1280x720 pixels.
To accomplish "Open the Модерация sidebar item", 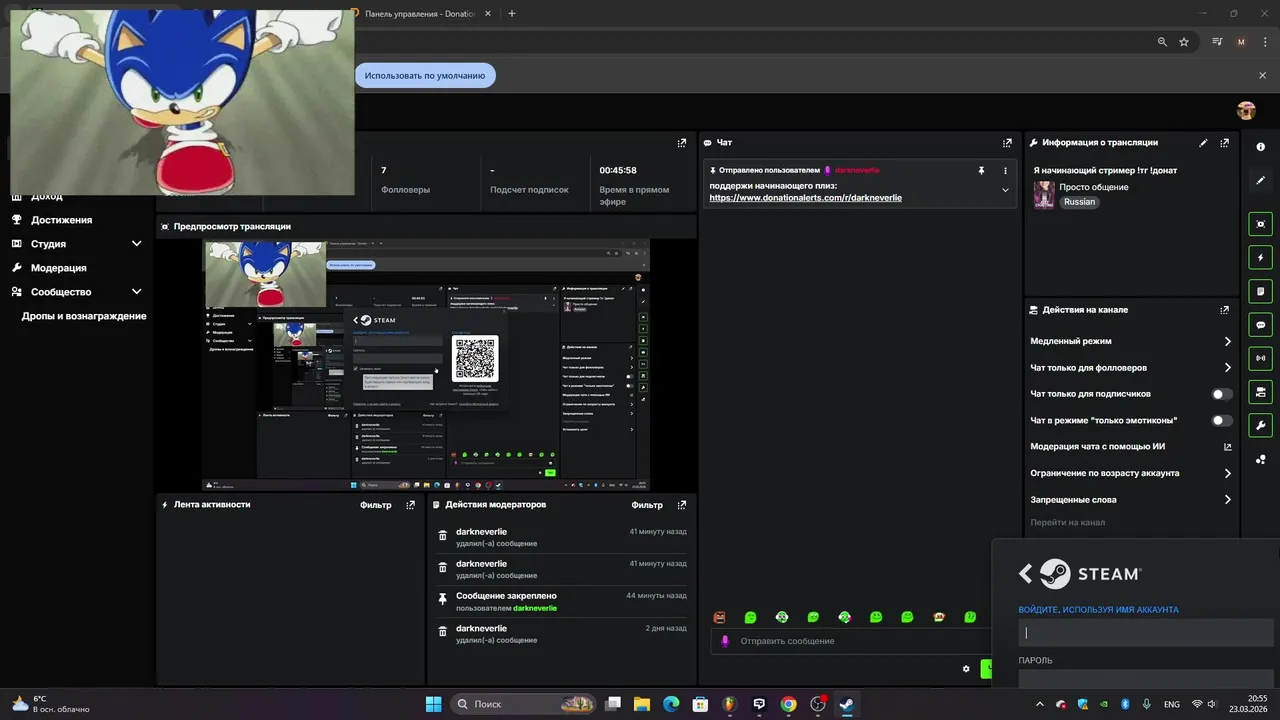I will [x=58, y=268].
